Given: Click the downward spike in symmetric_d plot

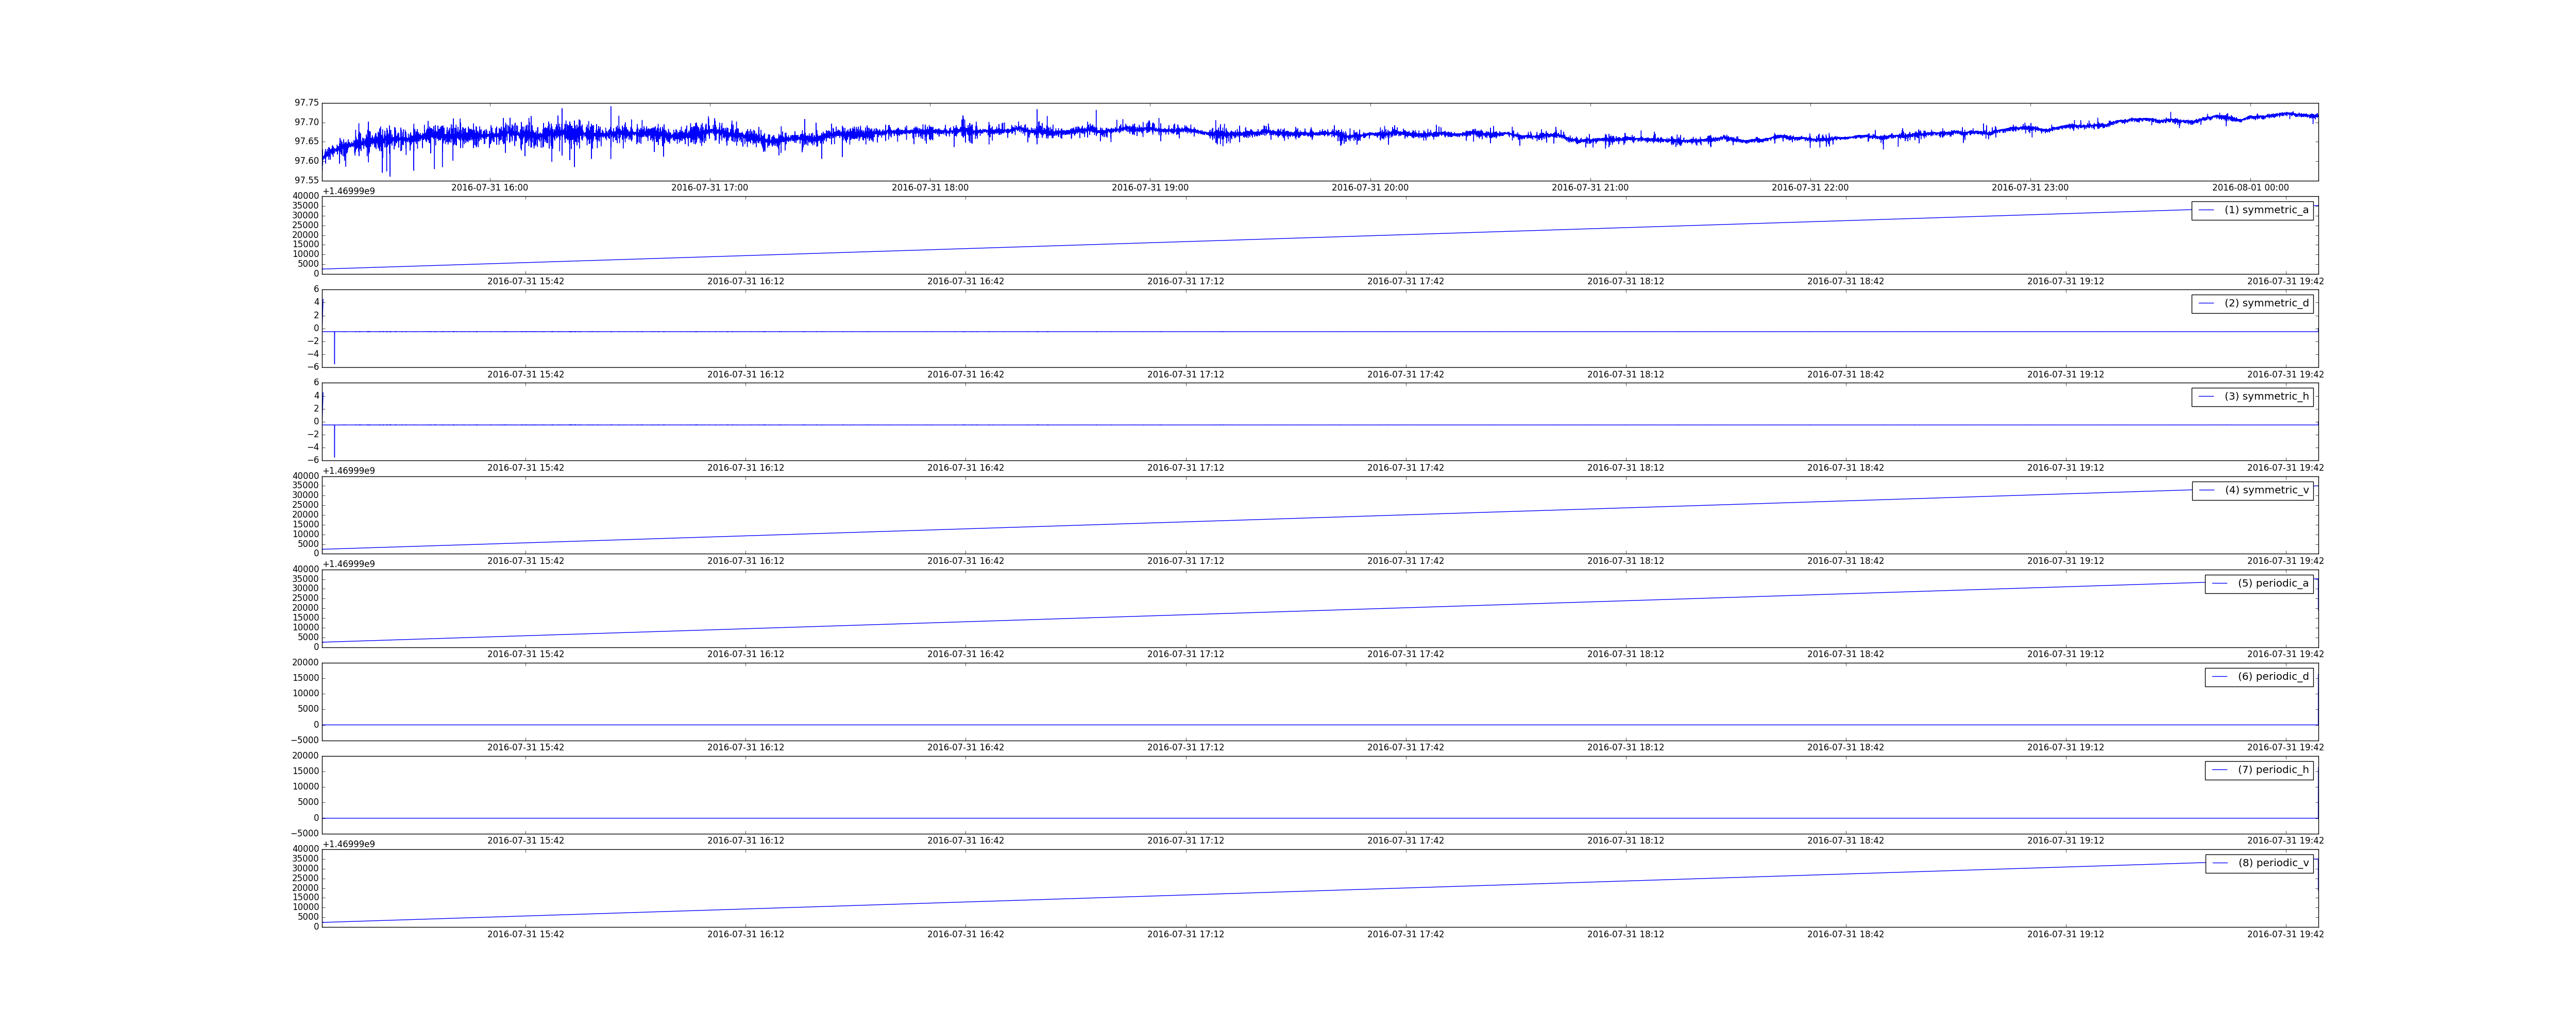Looking at the screenshot, I should point(334,347).
